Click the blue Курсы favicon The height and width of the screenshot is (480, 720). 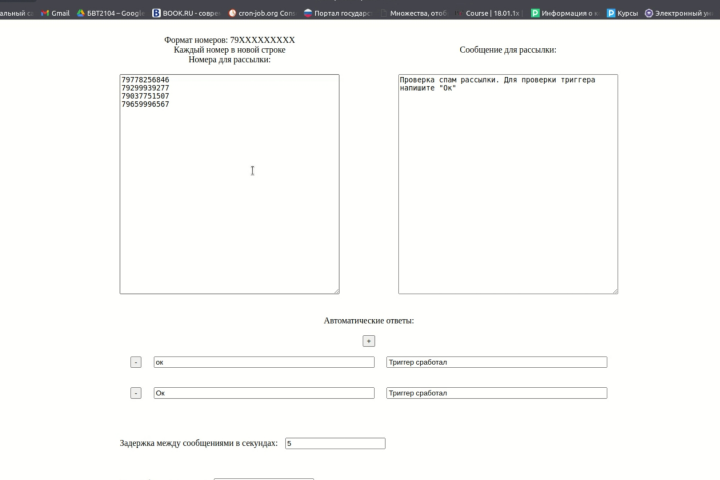[x=611, y=13]
